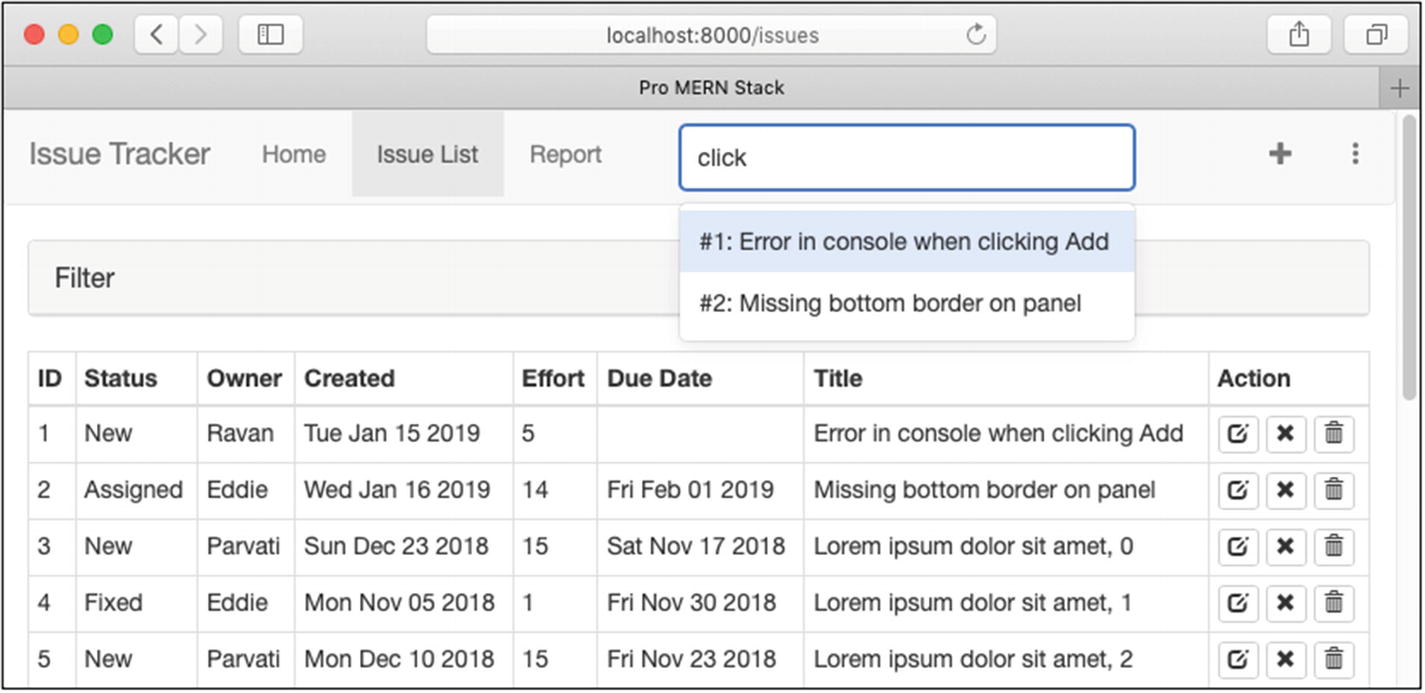This screenshot has width=1425, height=693.
Task: Click the search box containing 'click'
Action: click(x=906, y=158)
